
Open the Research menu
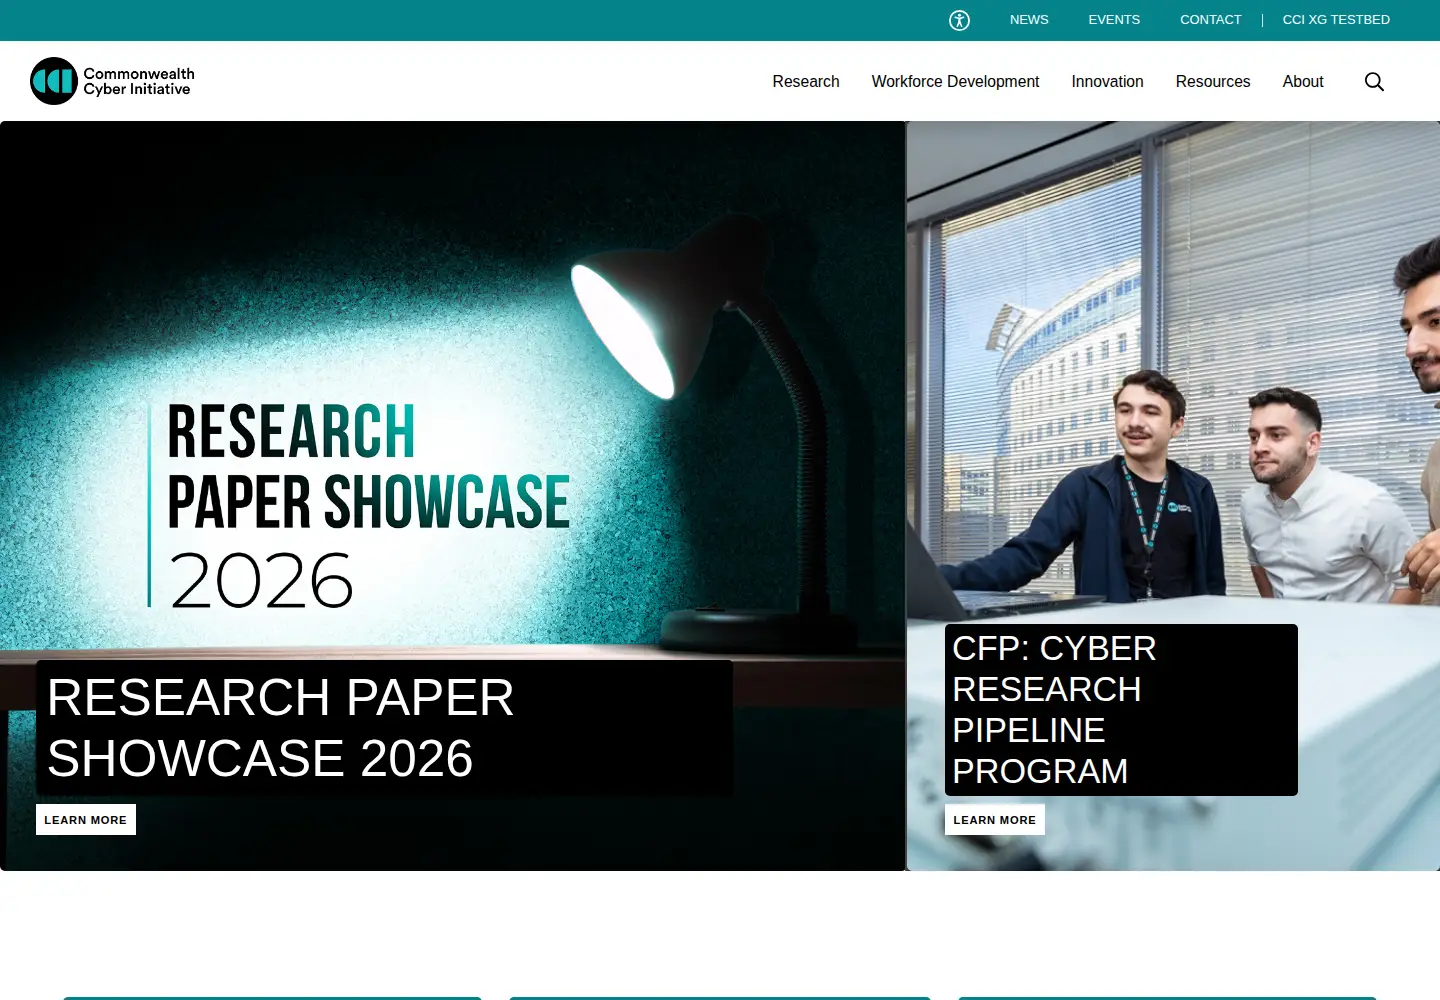806,82
